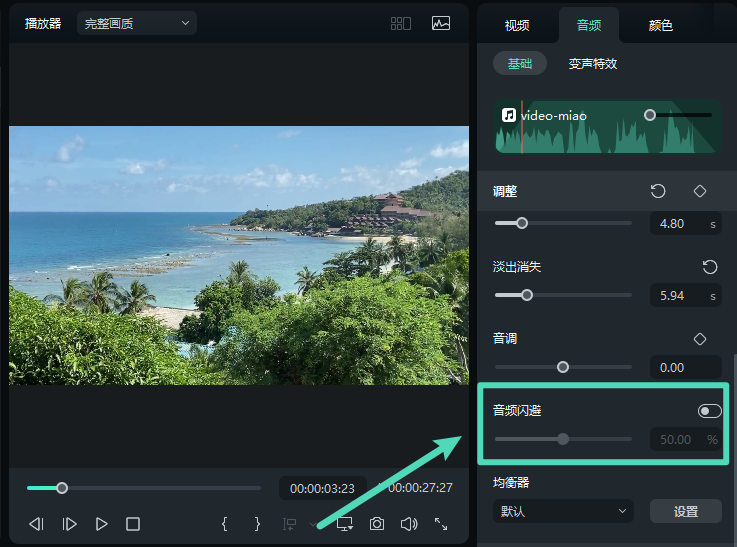Switch to the 视频 tab
Viewport: 737px width, 547px height.
pyautogui.click(x=517, y=25)
